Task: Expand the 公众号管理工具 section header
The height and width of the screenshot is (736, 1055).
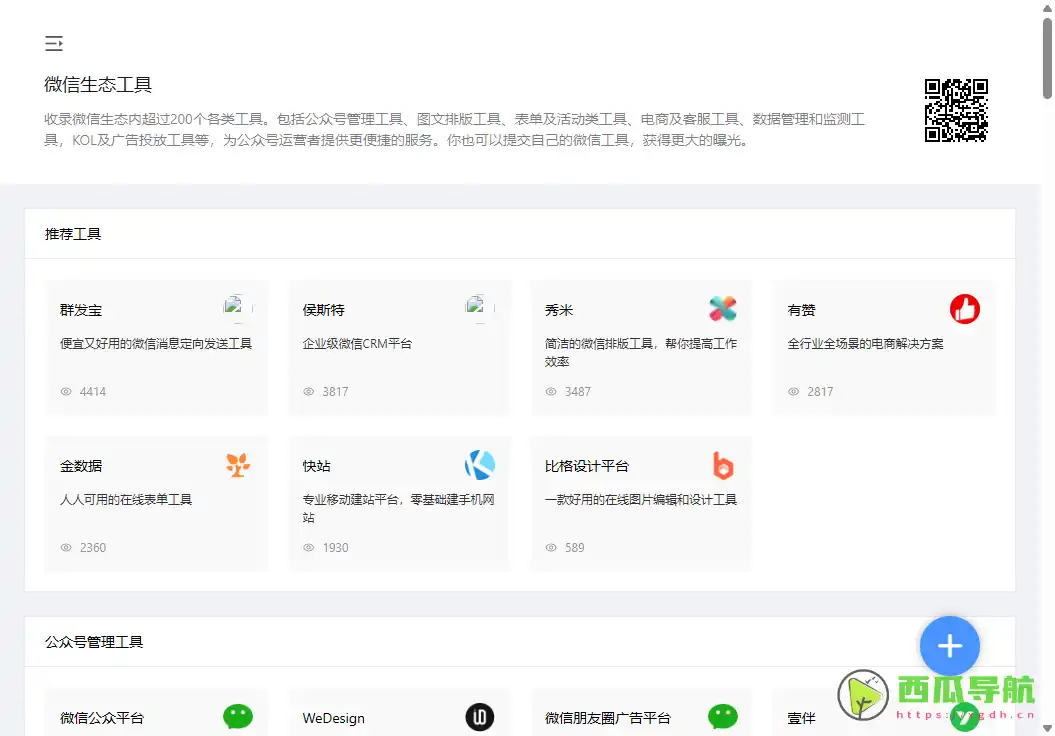Action: (93, 642)
